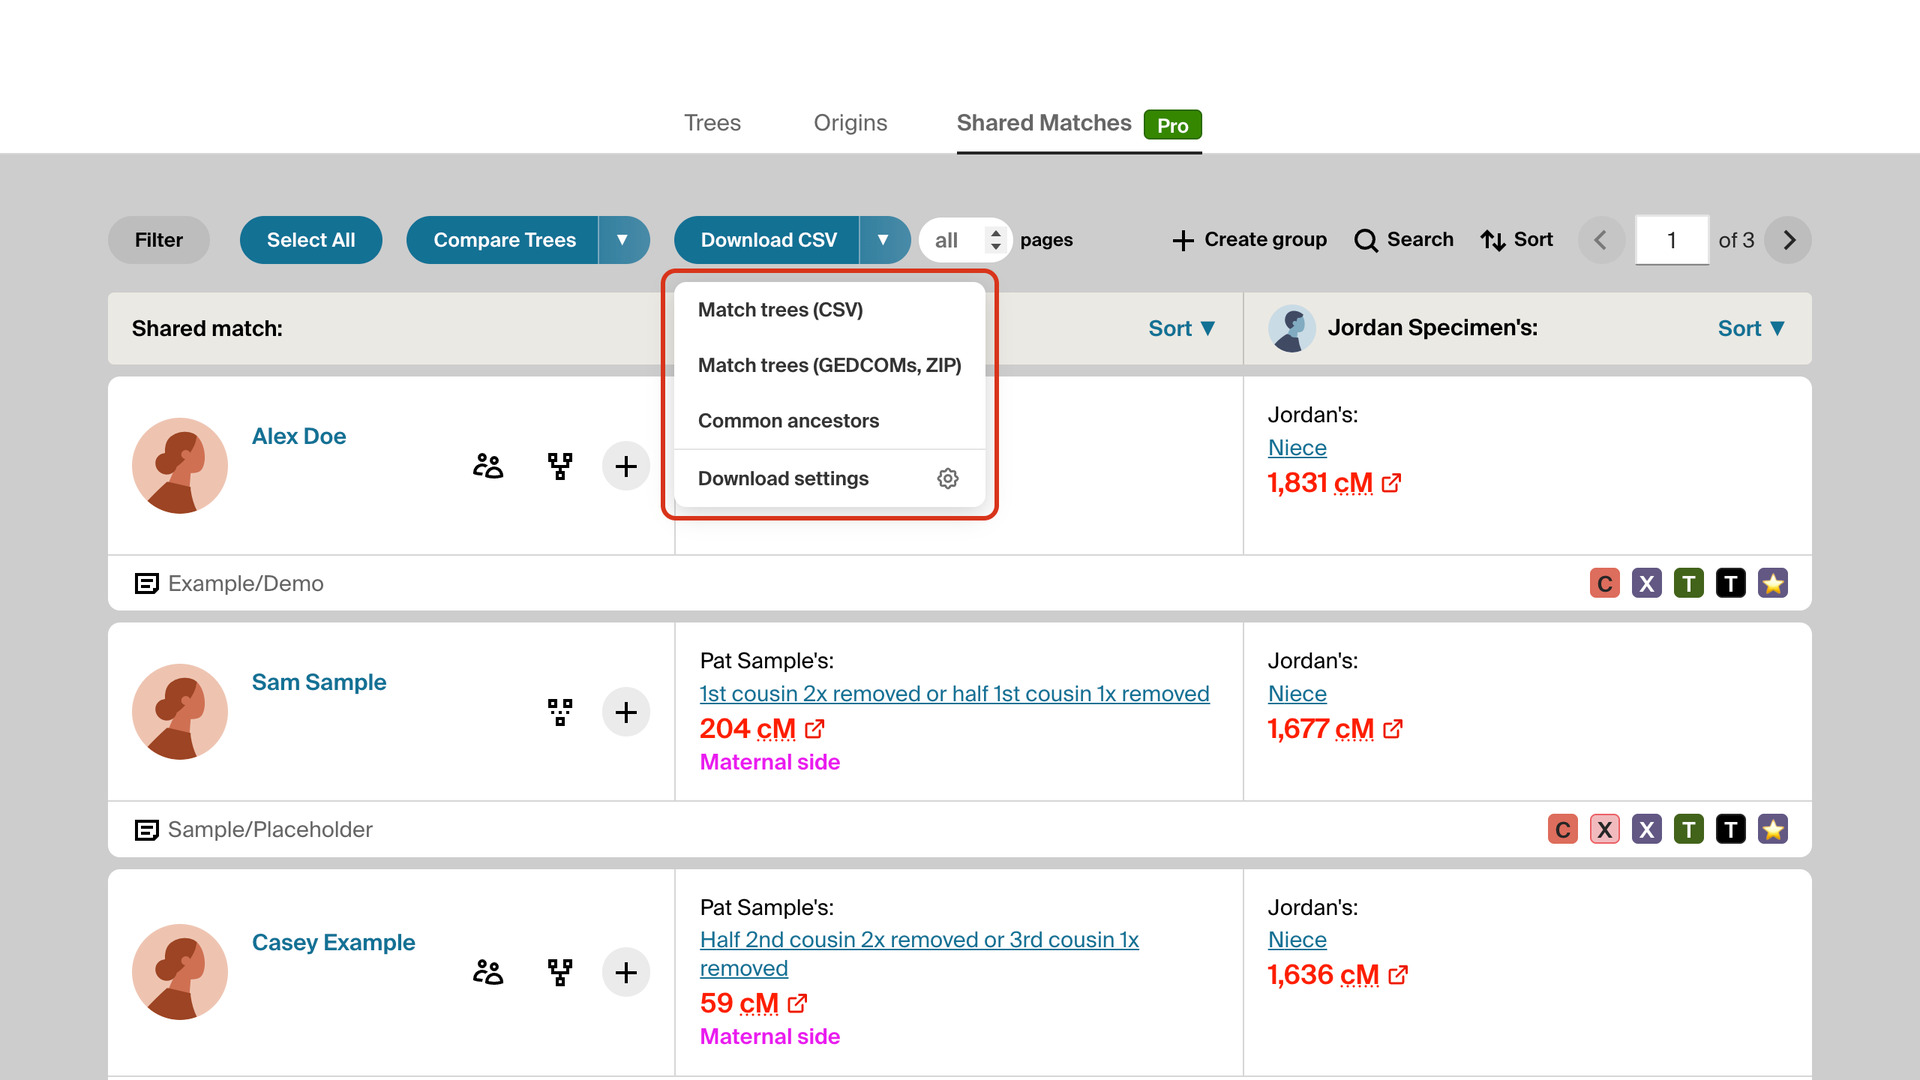
Task: Switch to Trees tab
Action: coord(712,123)
